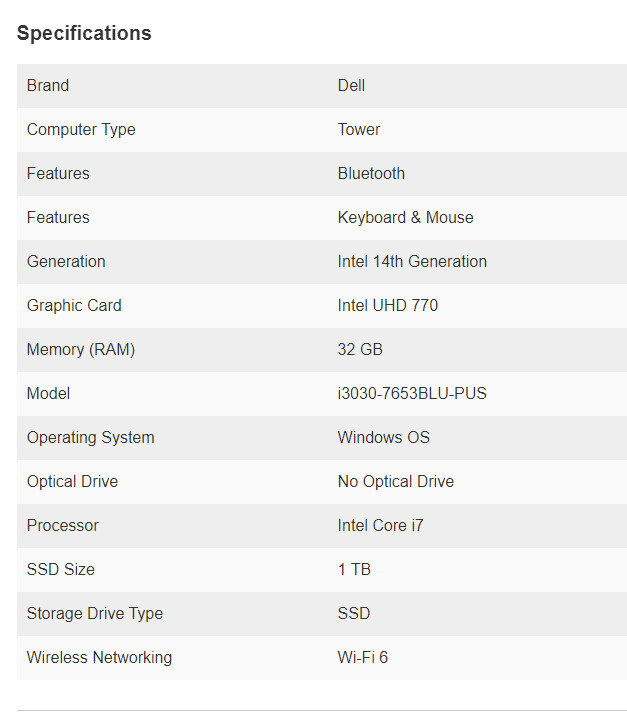627x717 pixels.
Task: Click the Graphic Card label
Action: (x=74, y=305)
